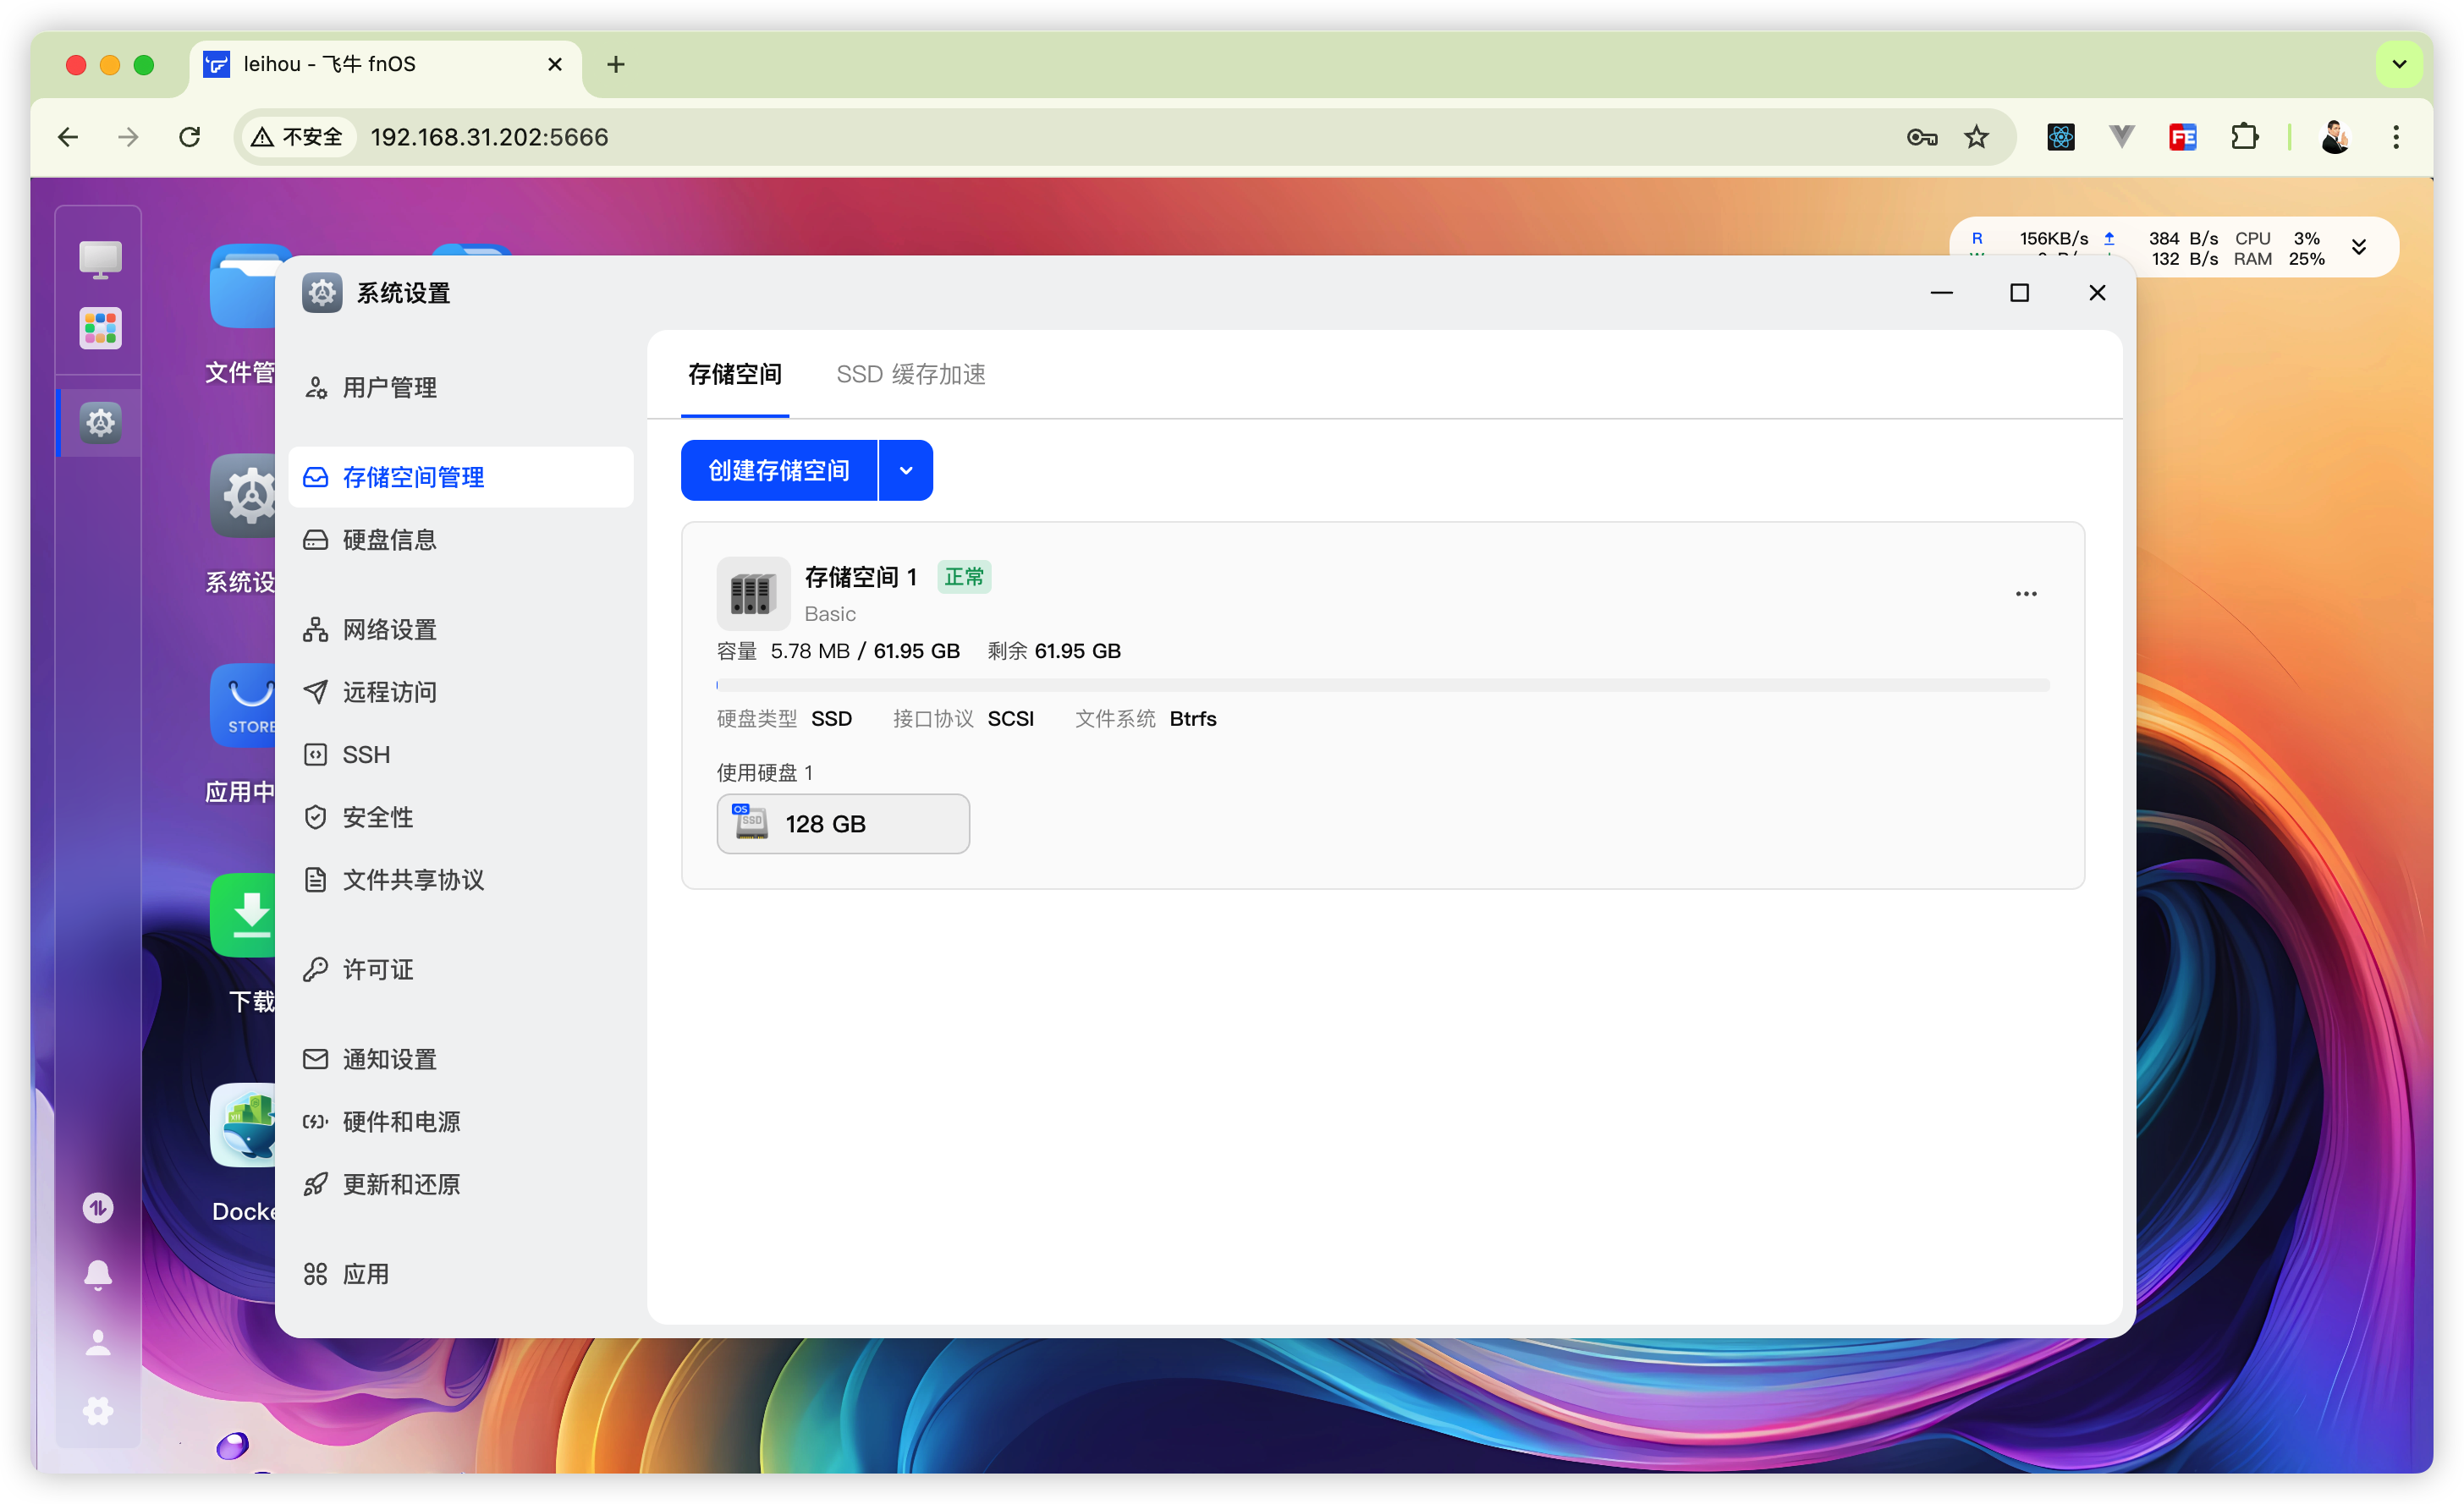Expand the network monitor widget chevron
The width and height of the screenshot is (2464, 1504).
(x=2359, y=247)
